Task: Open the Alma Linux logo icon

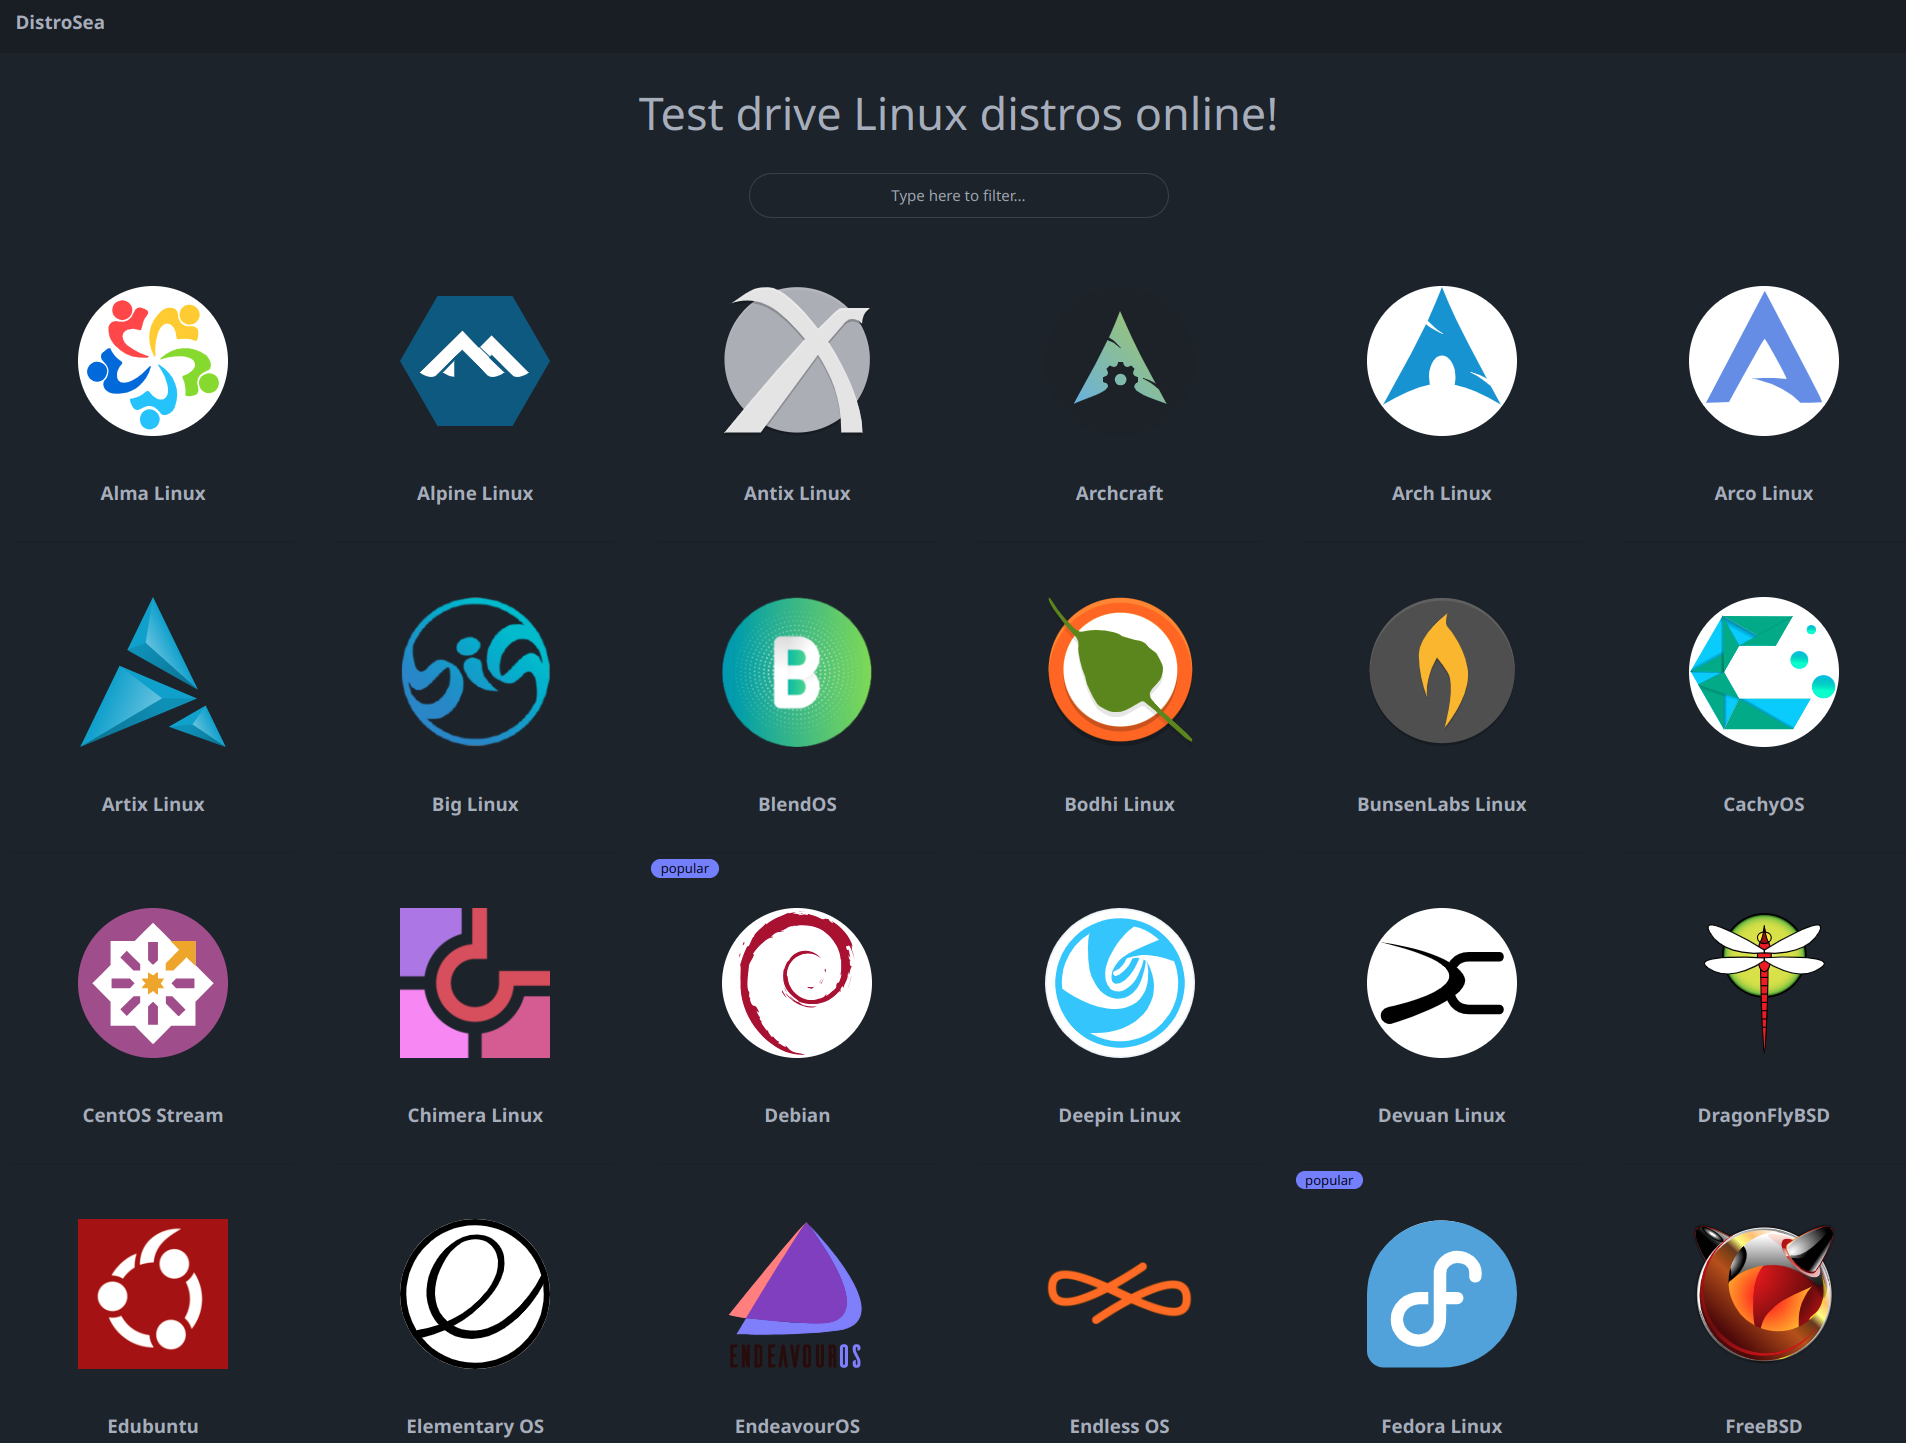Action: click(x=153, y=361)
